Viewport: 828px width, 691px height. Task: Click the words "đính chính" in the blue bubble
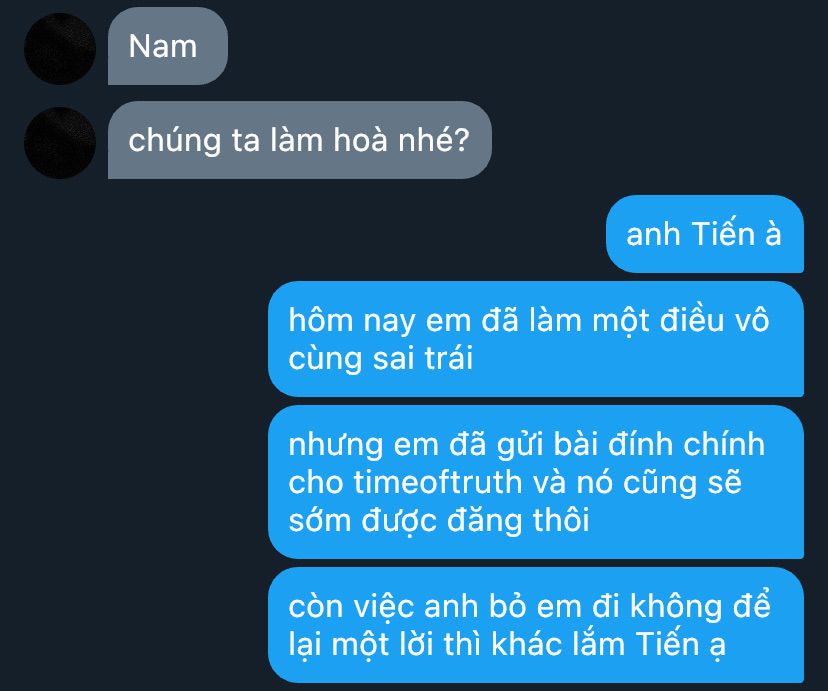click(686, 444)
